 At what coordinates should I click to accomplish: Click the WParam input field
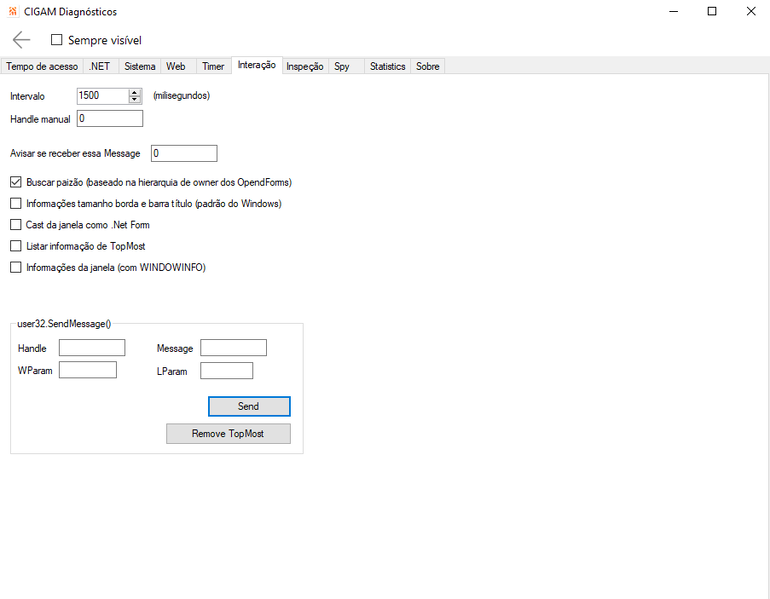[x=88, y=370]
